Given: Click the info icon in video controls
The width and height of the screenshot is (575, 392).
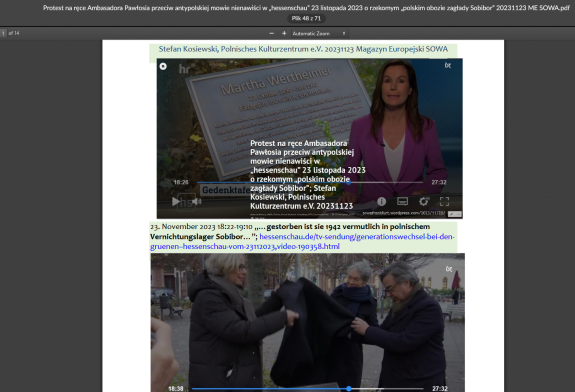Looking at the screenshot, I should (x=381, y=201).
